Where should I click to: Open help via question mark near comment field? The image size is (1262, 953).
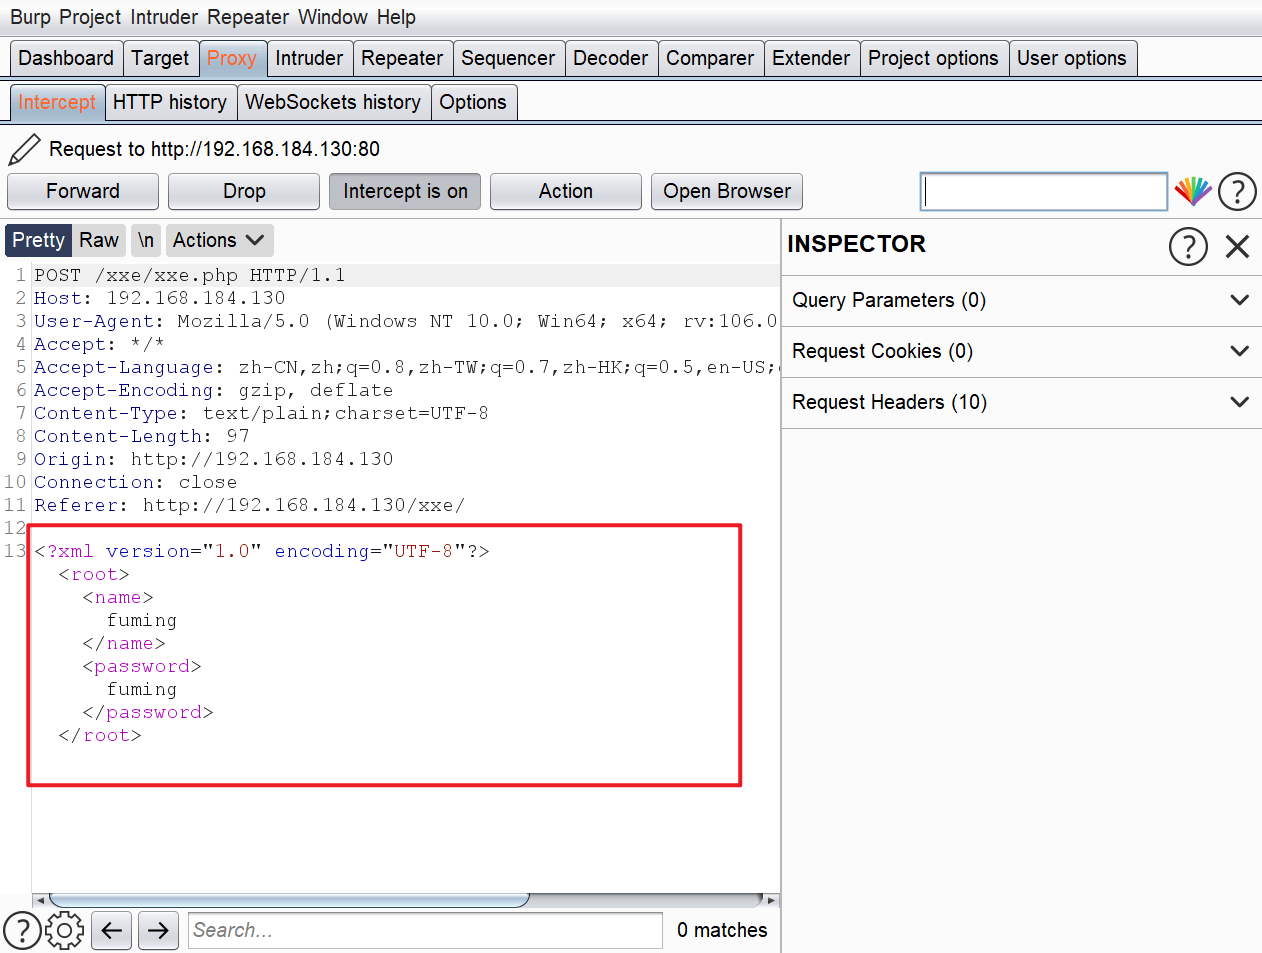pos(1237,191)
